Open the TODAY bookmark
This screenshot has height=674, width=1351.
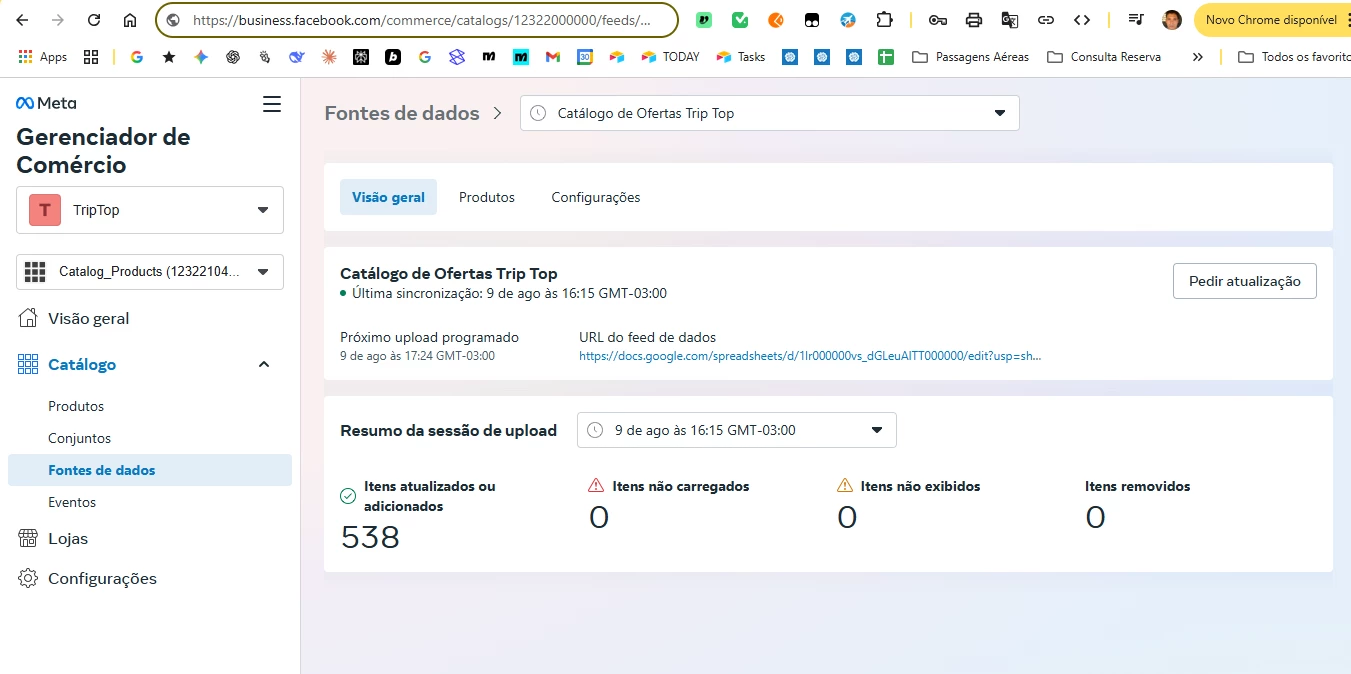(x=671, y=57)
